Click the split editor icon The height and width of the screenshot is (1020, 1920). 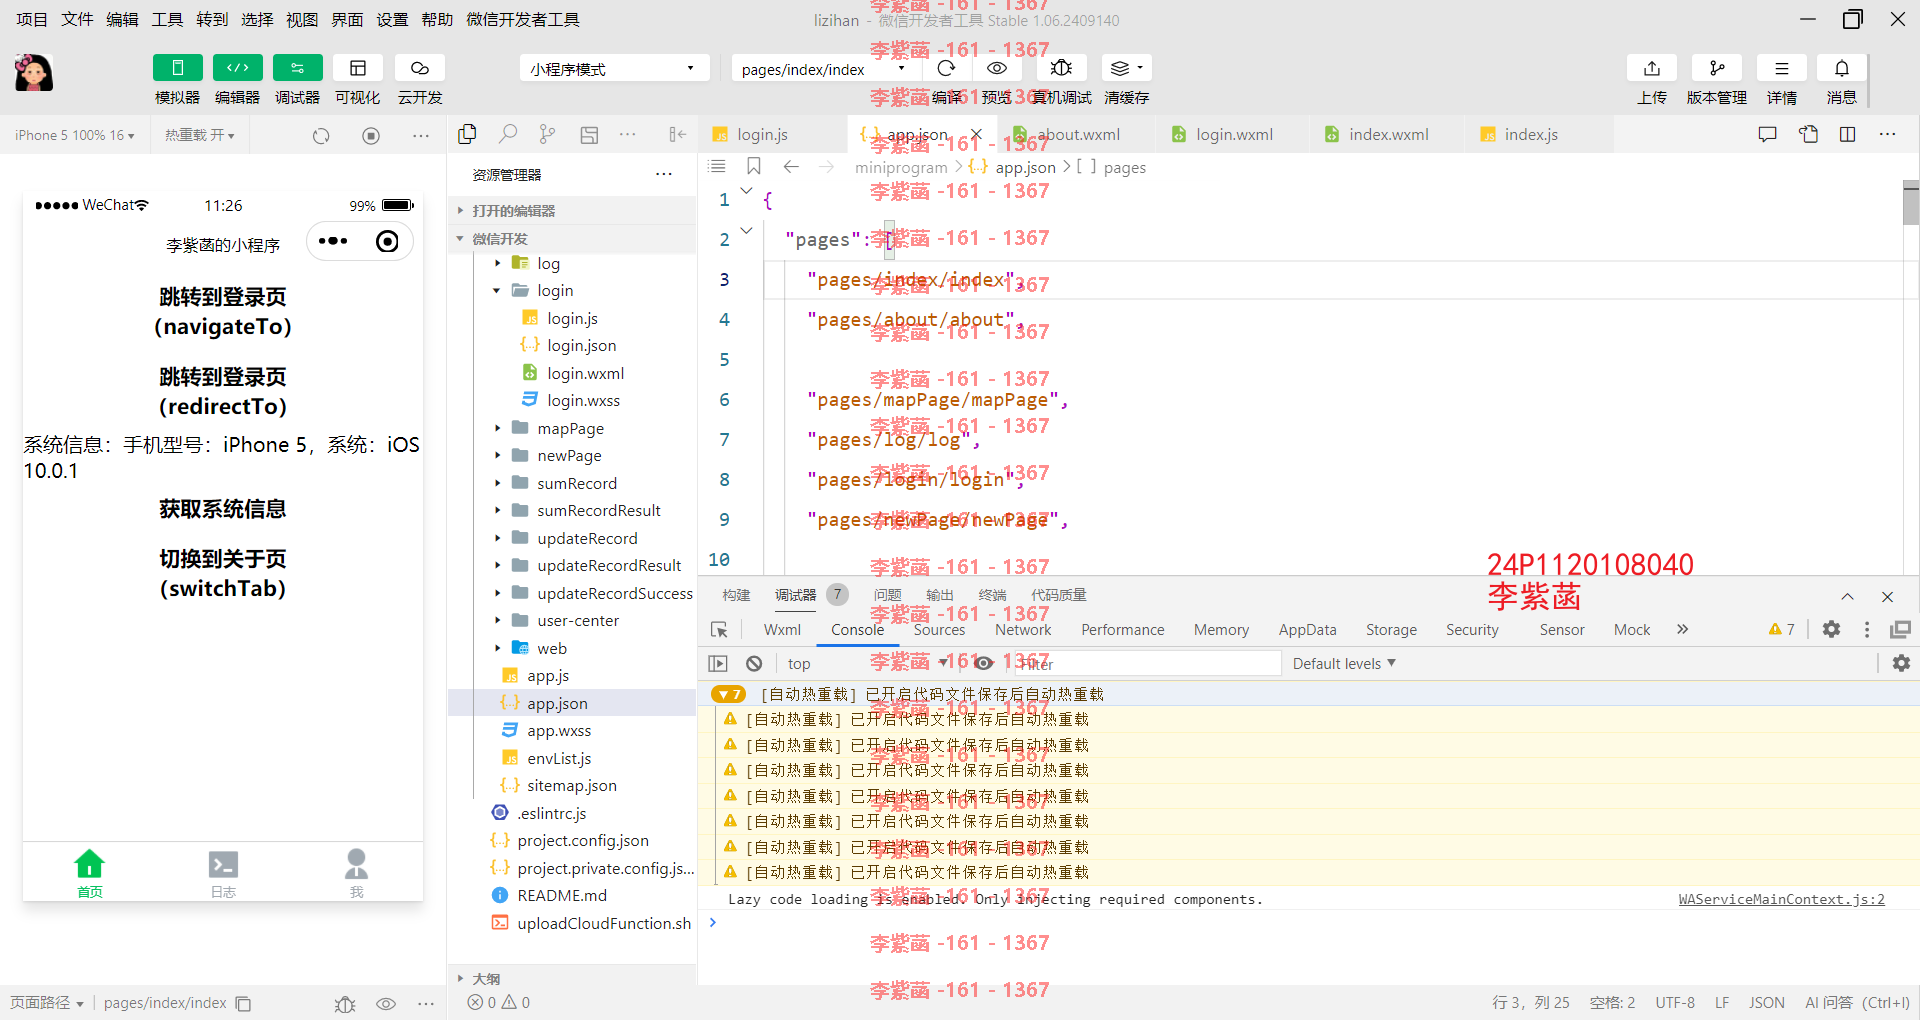tap(1848, 134)
